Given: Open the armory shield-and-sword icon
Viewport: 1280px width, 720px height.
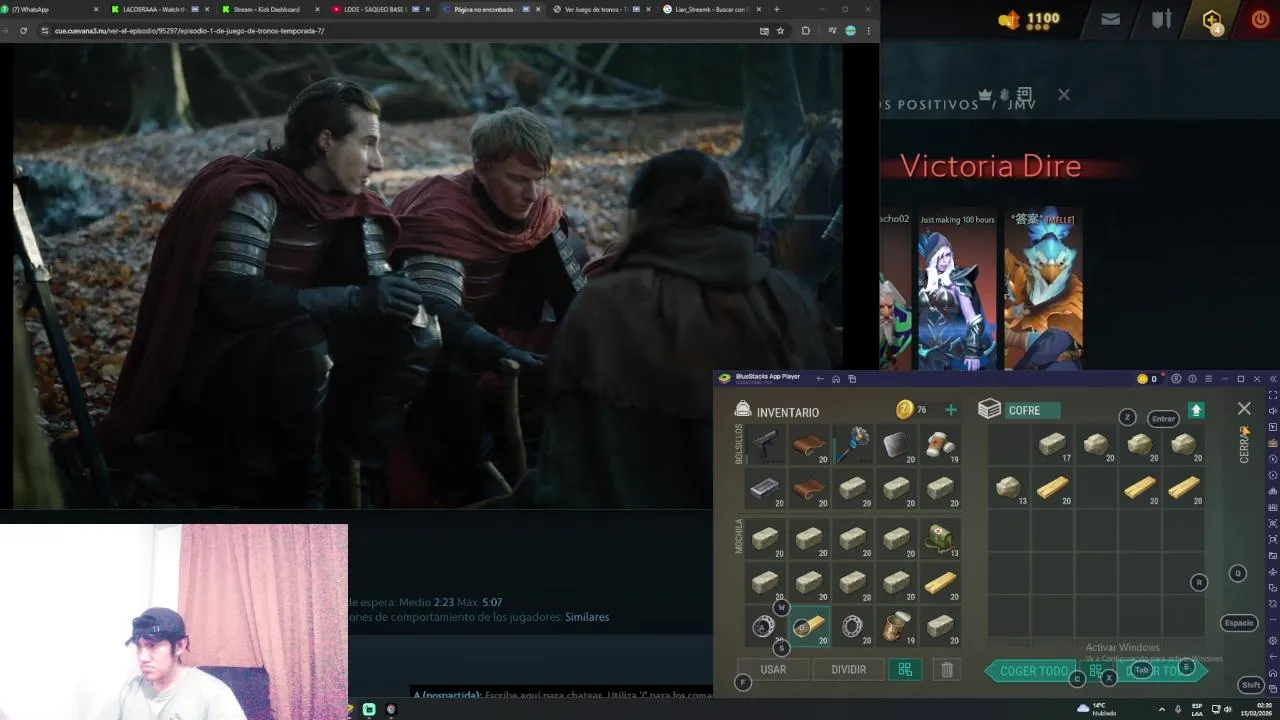Looking at the screenshot, I should [1161, 19].
